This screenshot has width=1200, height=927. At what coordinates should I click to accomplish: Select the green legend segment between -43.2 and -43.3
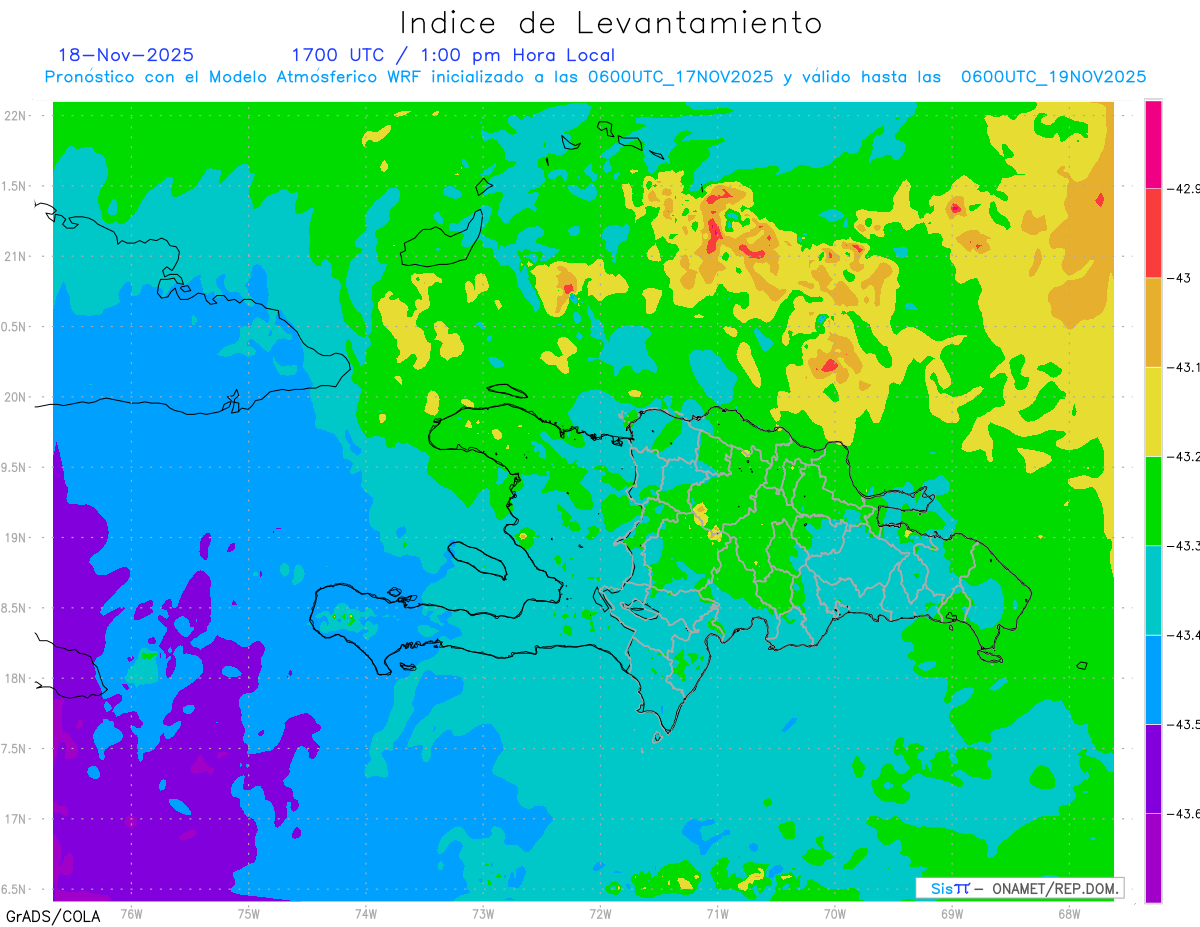[x=1153, y=500]
